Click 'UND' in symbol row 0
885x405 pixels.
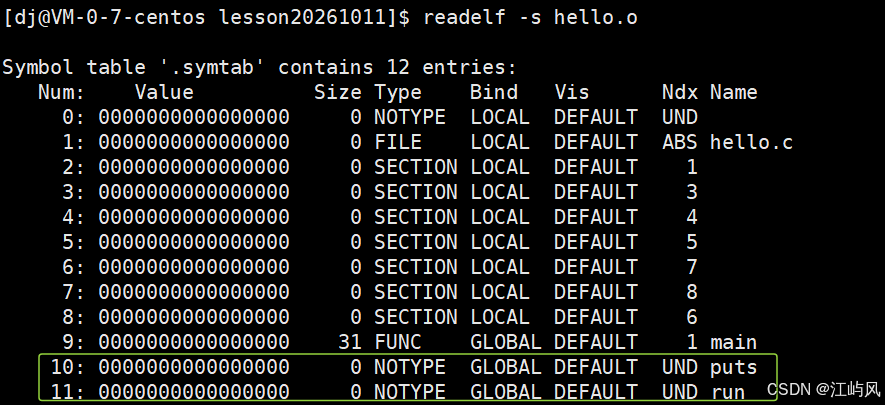pyautogui.click(x=680, y=117)
